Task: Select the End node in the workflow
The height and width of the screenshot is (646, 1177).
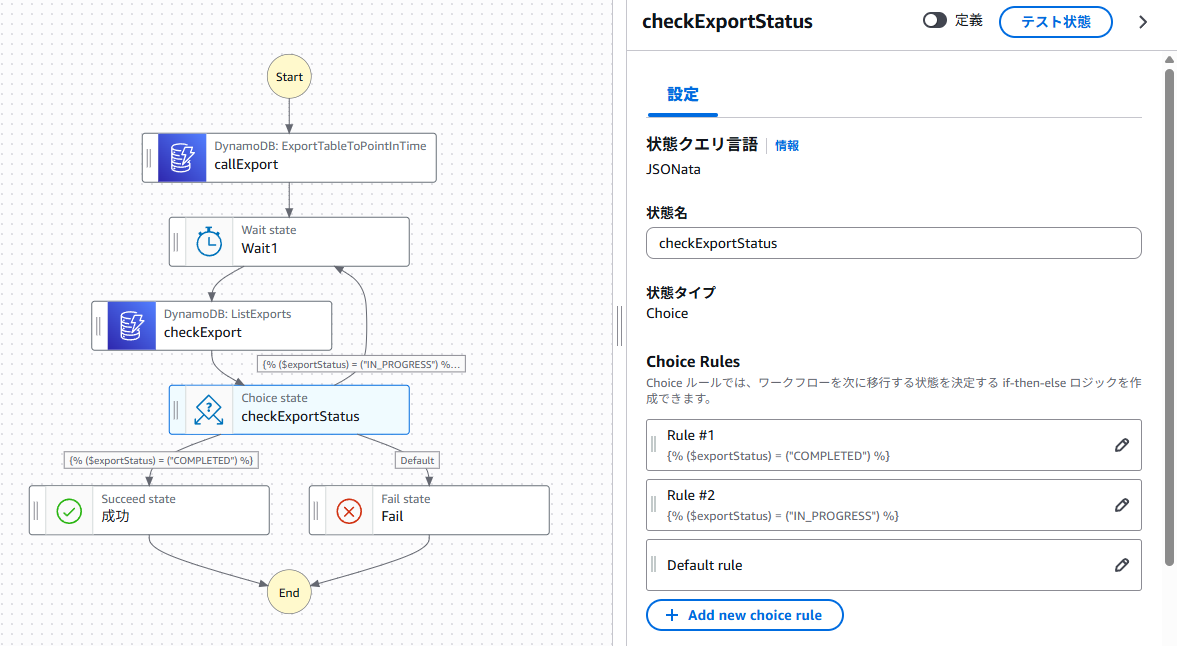Action: pyautogui.click(x=289, y=592)
